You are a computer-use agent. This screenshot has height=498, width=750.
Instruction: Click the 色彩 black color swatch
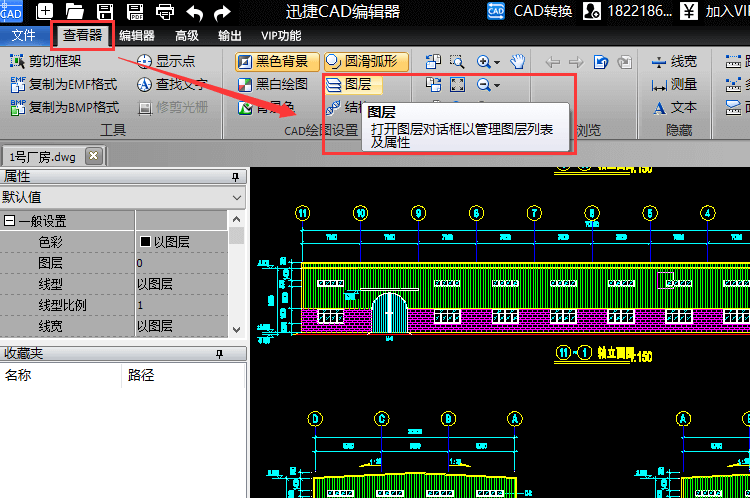145,242
